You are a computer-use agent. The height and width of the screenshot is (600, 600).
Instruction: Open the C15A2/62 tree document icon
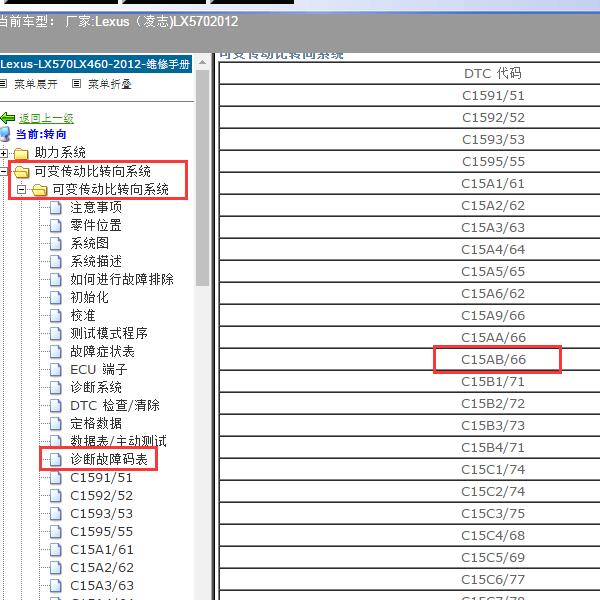click(x=56, y=567)
